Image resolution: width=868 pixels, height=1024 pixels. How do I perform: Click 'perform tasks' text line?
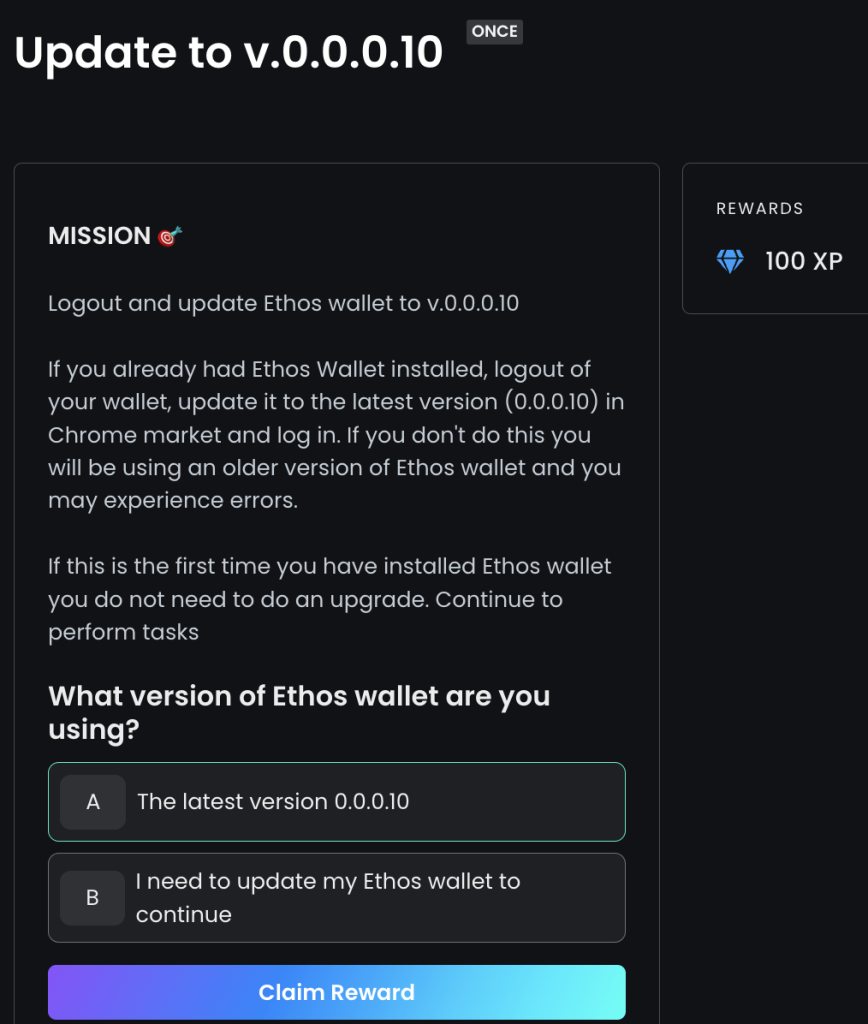click(x=123, y=633)
